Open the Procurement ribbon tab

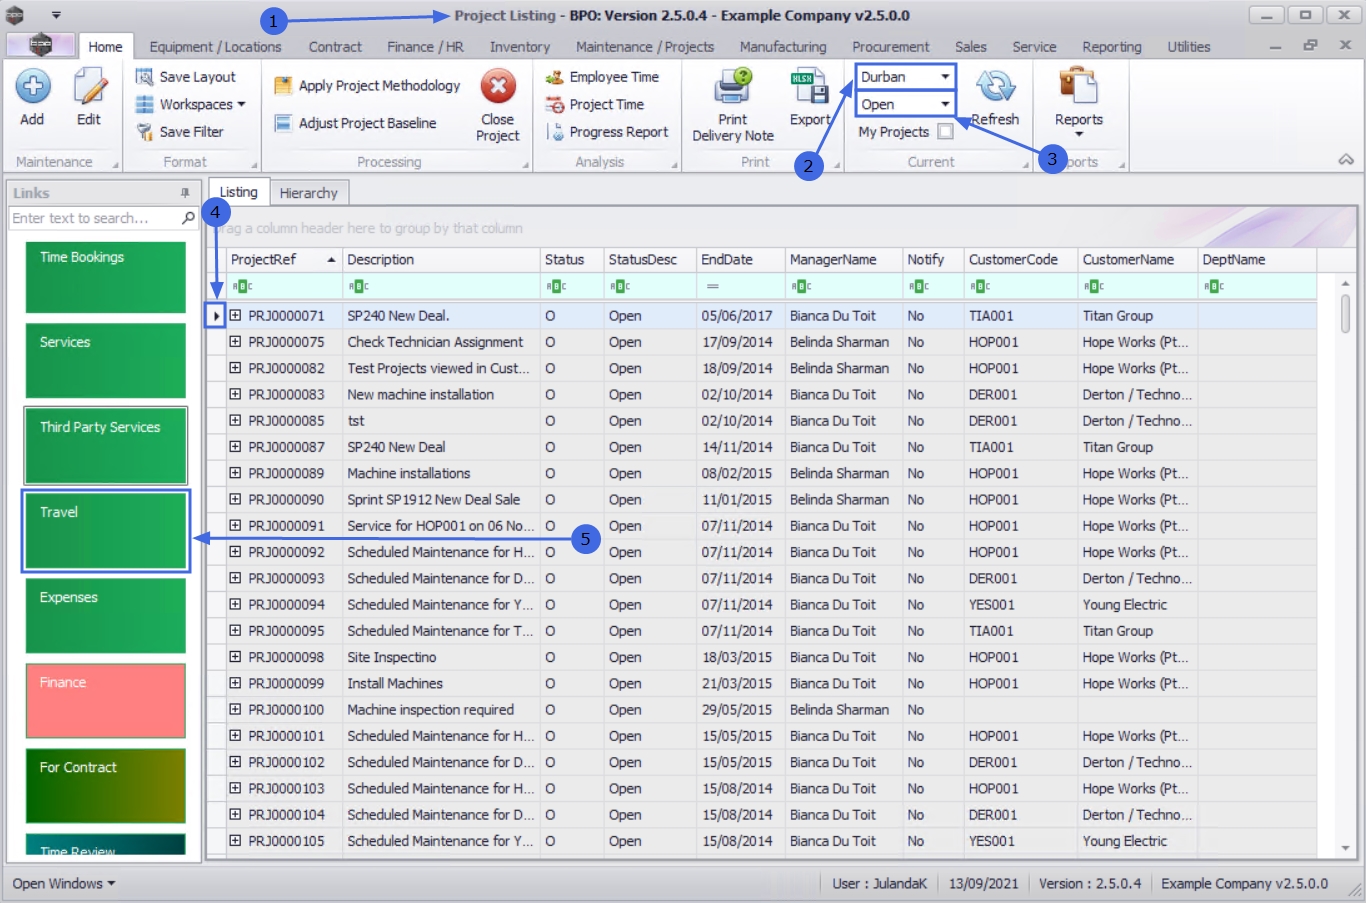pyautogui.click(x=890, y=47)
